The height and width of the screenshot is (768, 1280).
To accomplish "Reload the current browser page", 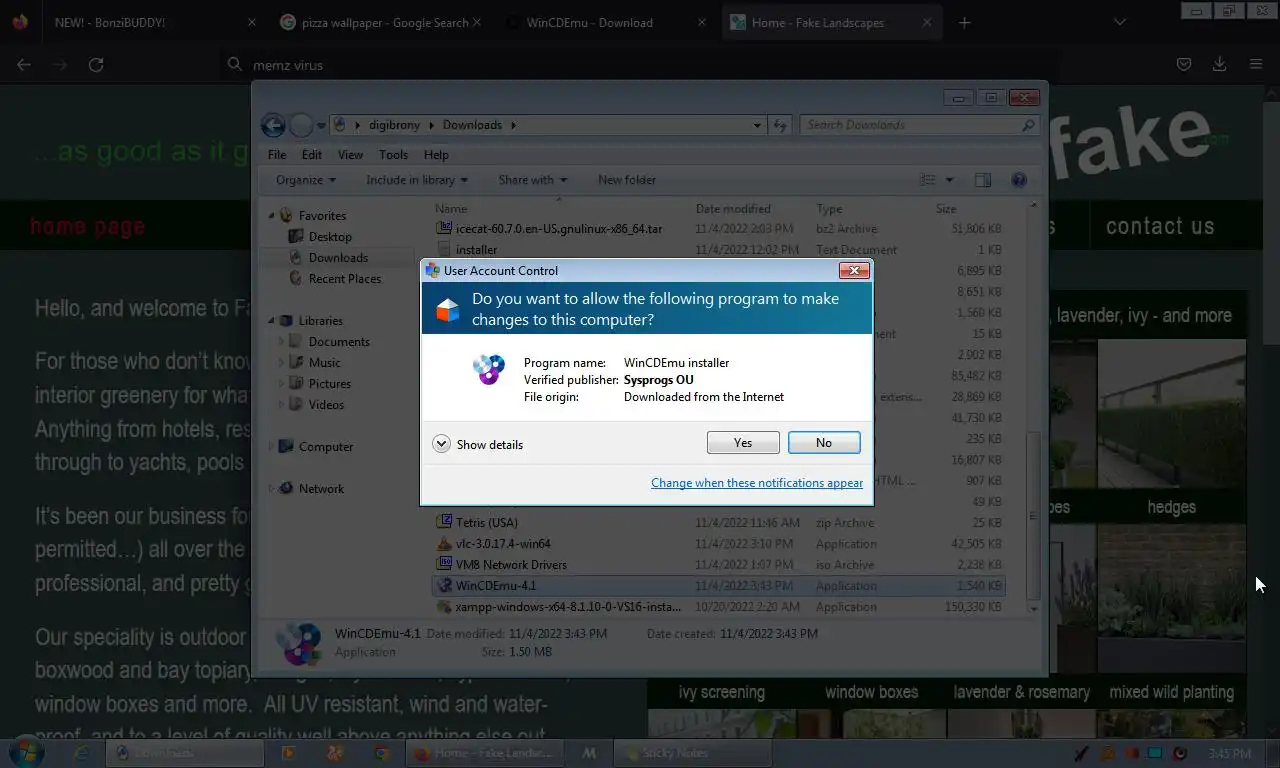I will click(x=96, y=64).
